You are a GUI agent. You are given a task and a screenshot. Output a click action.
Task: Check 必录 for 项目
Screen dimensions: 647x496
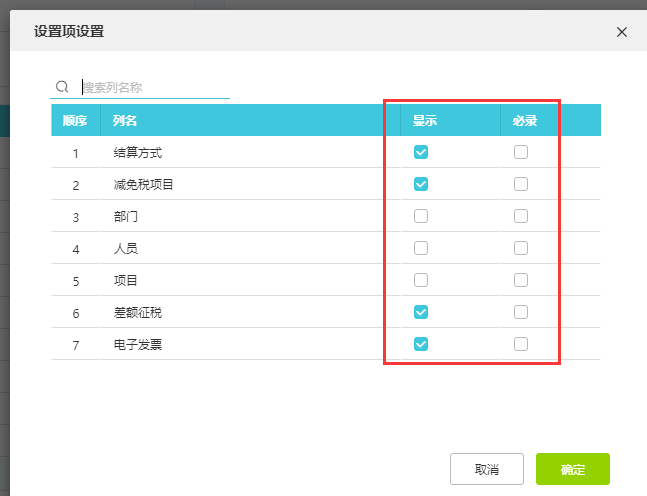(x=521, y=280)
